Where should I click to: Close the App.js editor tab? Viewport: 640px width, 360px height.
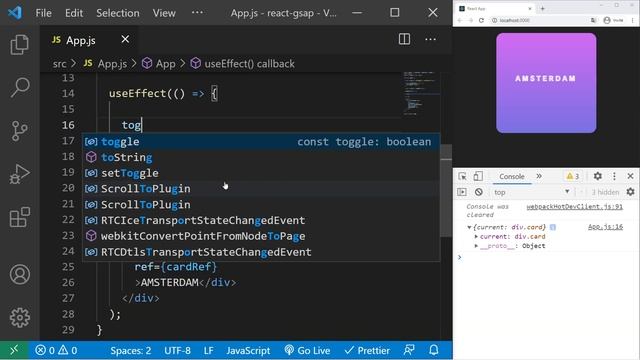coord(125,39)
